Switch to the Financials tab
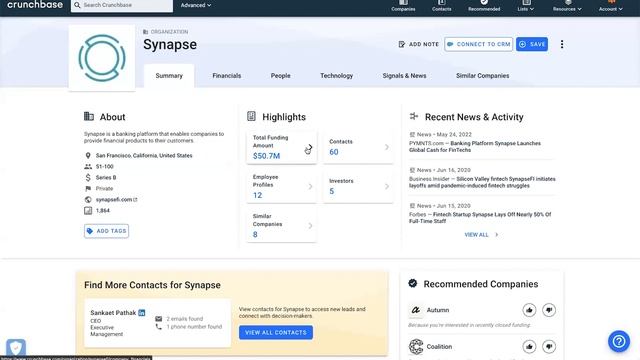The height and width of the screenshot is (360, 640). click(x=227, y=76)
